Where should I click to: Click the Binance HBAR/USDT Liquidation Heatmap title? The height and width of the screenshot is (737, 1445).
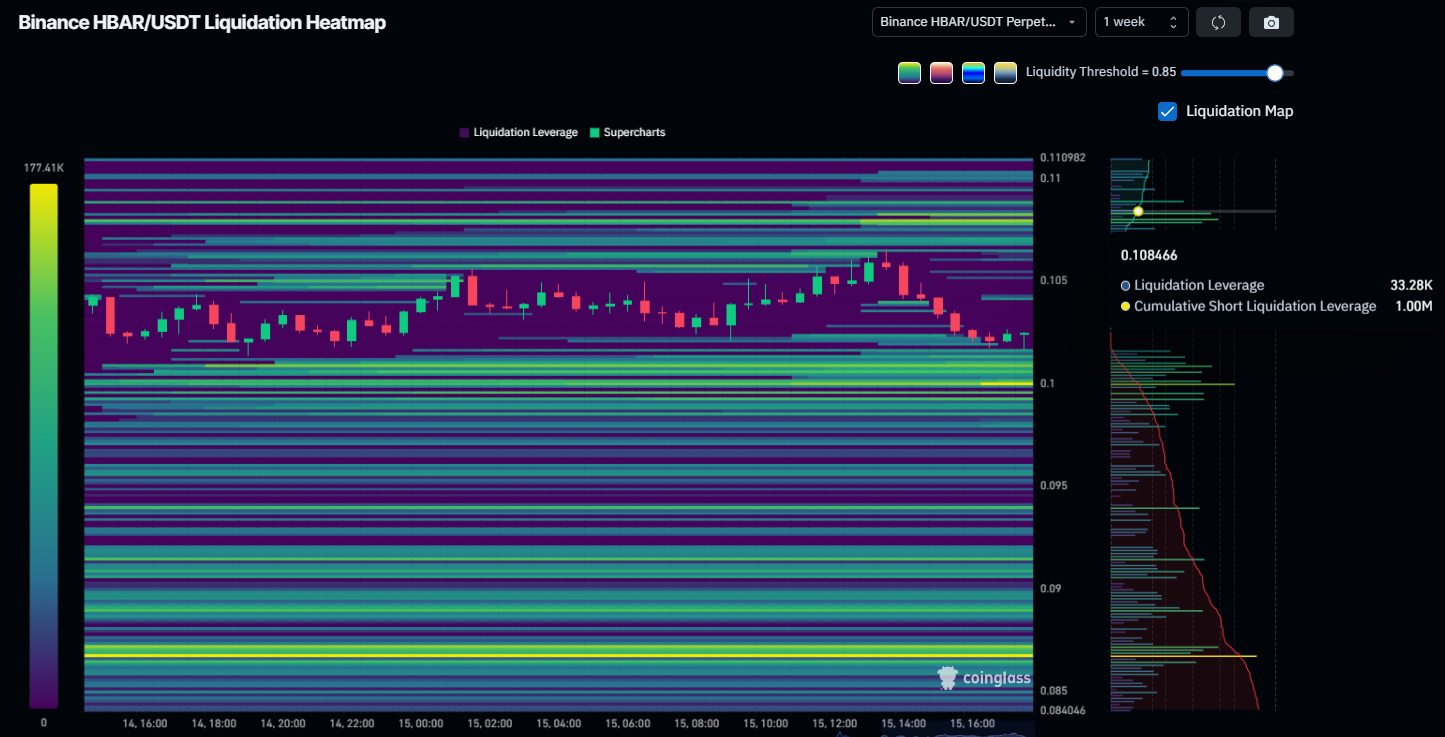[x=200, y=21]
